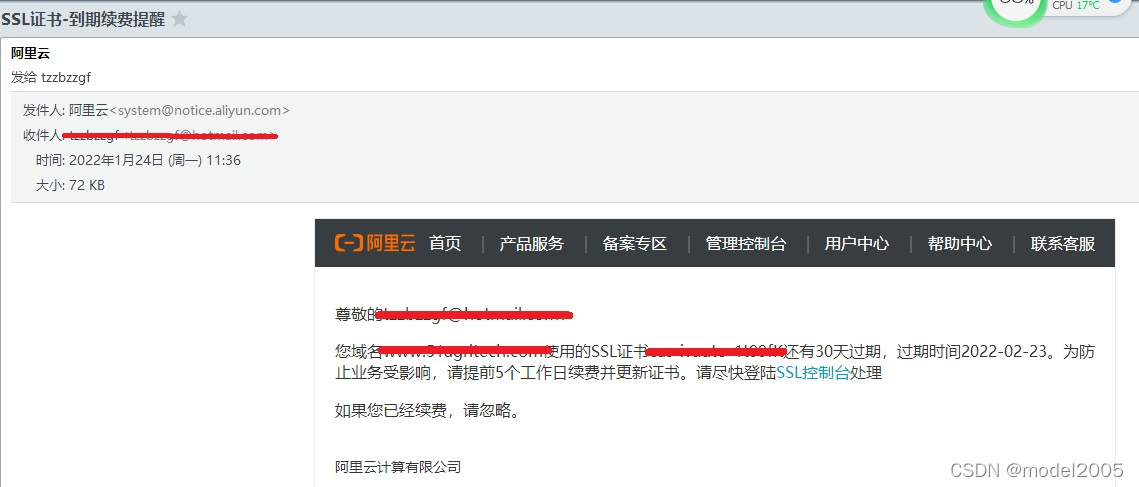
Task: Open 管理控制台 in the email header
Action: (745, 244)
